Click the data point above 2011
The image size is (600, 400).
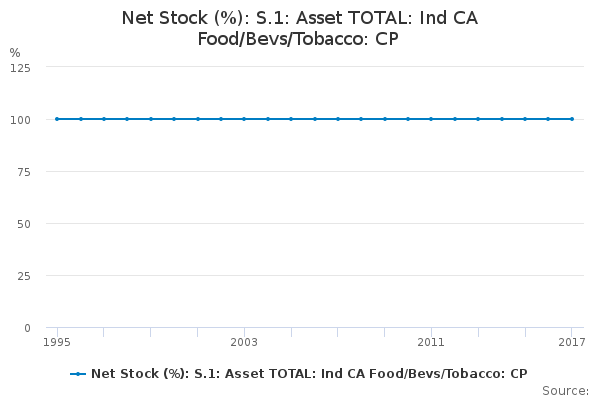pos(431,119)
